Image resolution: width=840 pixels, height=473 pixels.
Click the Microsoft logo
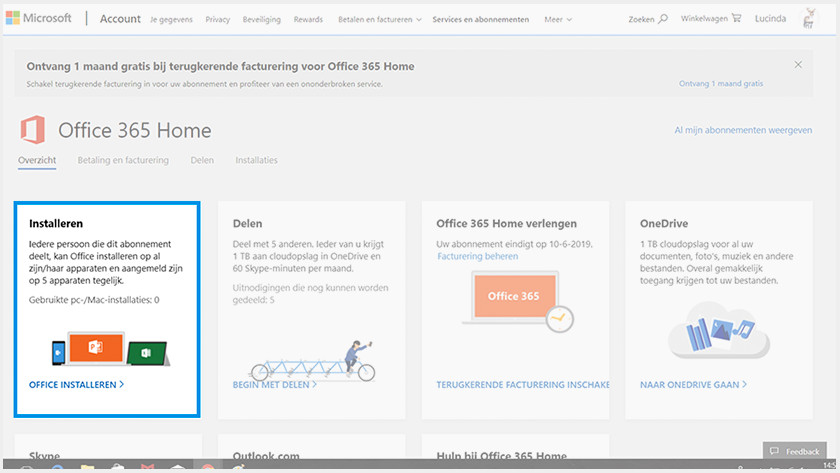click(39, 18)
